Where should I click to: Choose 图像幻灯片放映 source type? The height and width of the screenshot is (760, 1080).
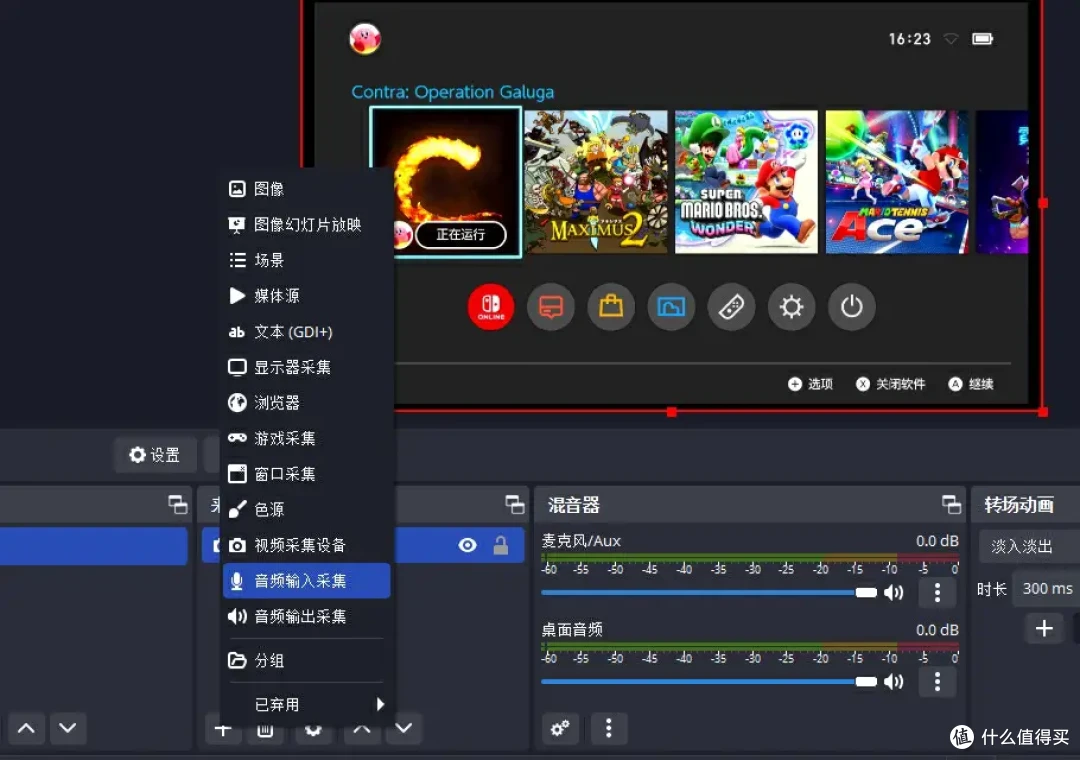307,225
